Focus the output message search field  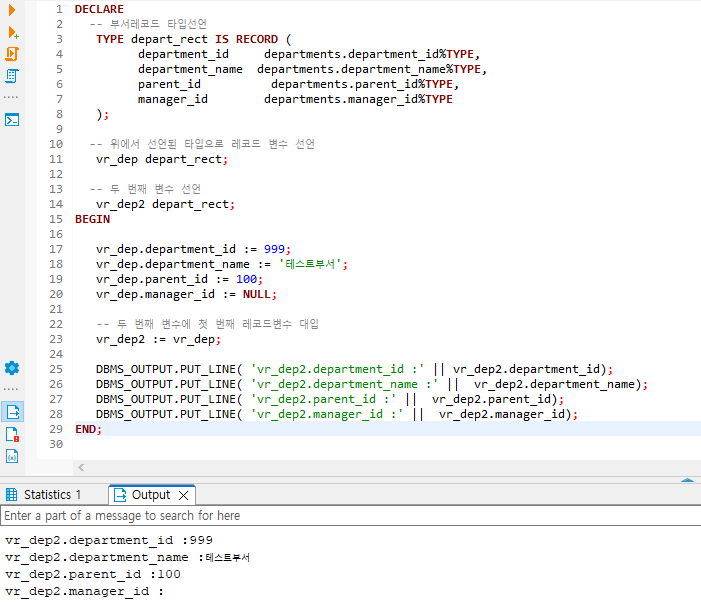coord(350,516)
